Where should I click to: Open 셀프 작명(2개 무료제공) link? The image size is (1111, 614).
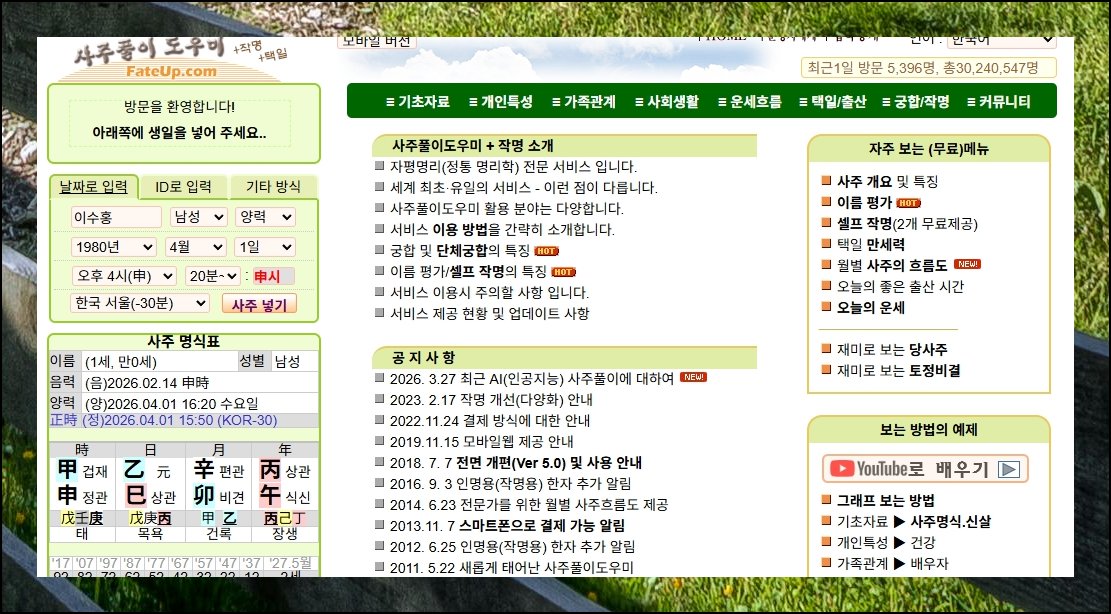[907, 224]
